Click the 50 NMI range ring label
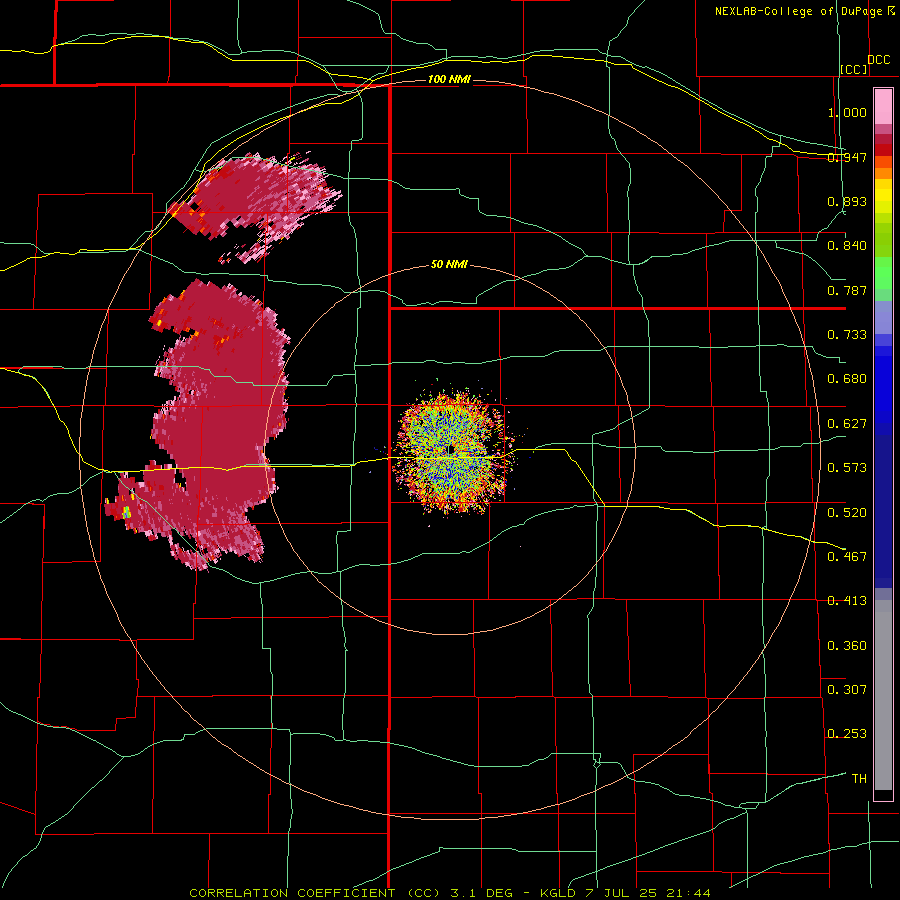Viewport: 900px width, 900px height. (x=449, y=264)
